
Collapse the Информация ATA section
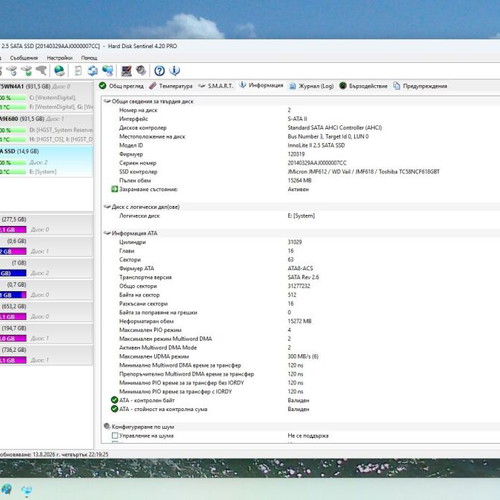pos(107,233)
